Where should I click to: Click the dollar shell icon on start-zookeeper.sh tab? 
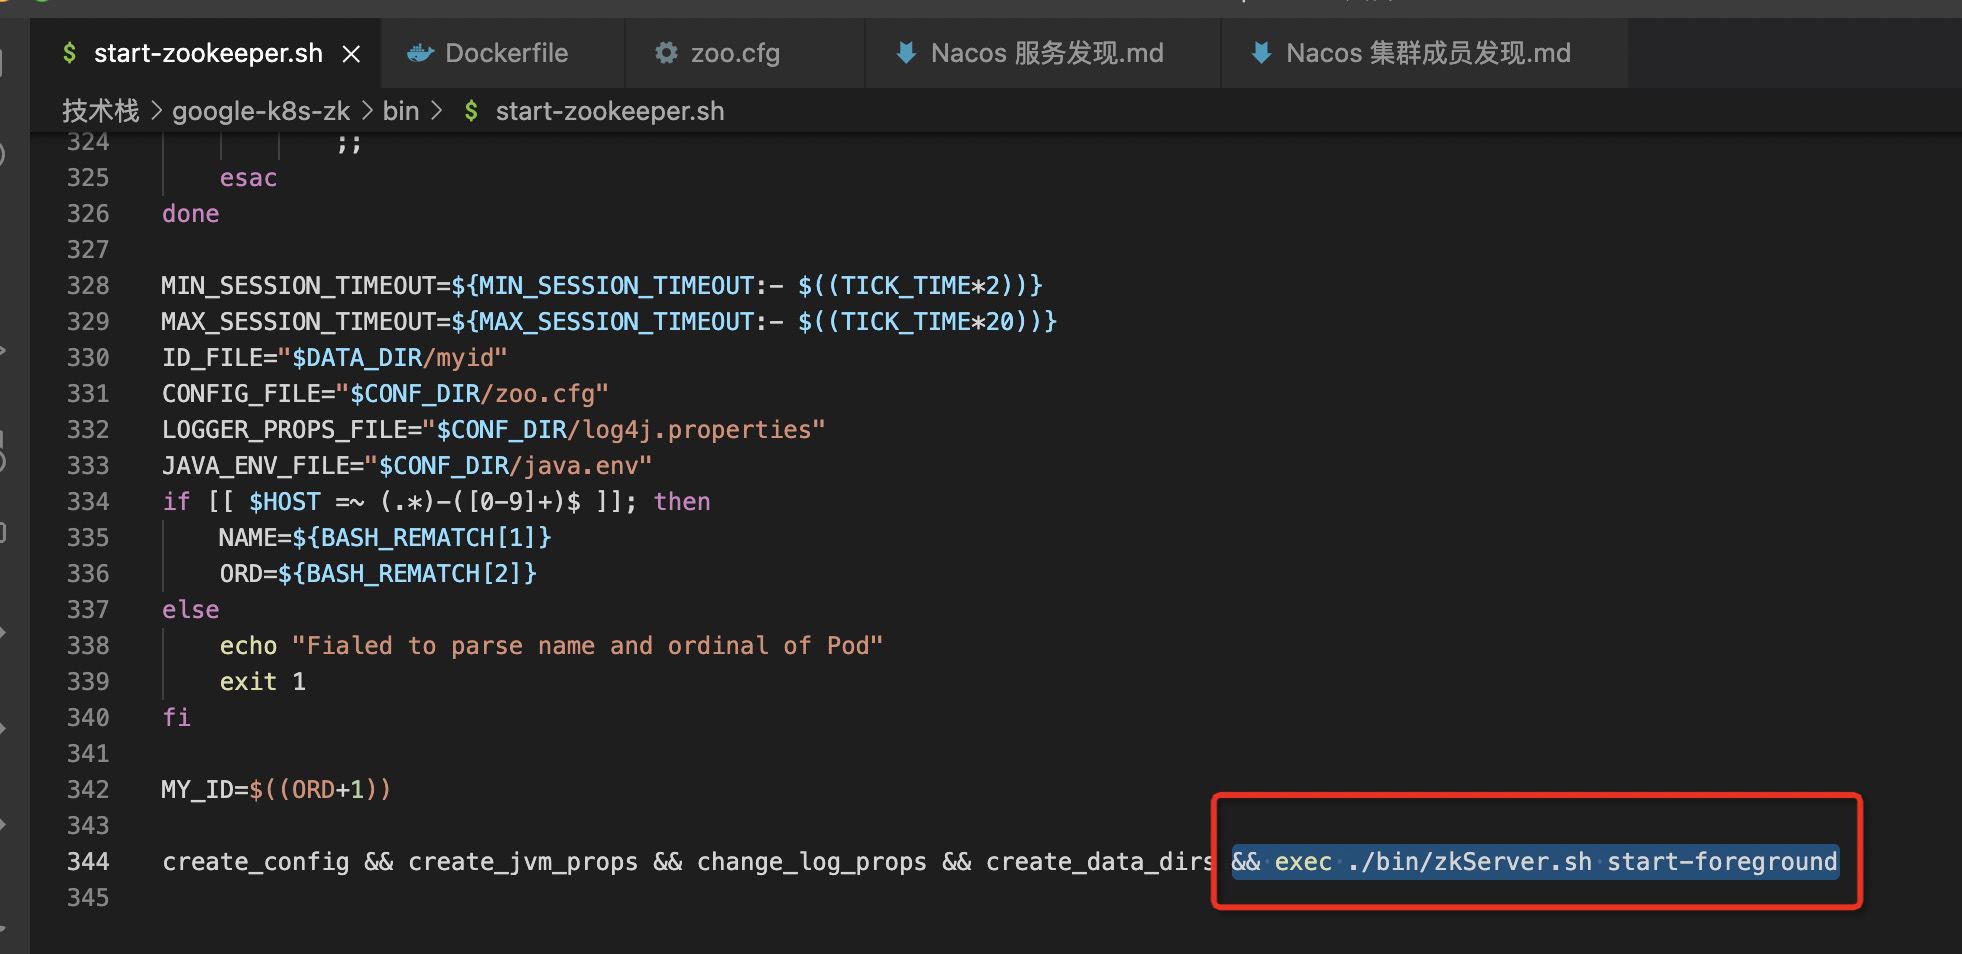69,53
